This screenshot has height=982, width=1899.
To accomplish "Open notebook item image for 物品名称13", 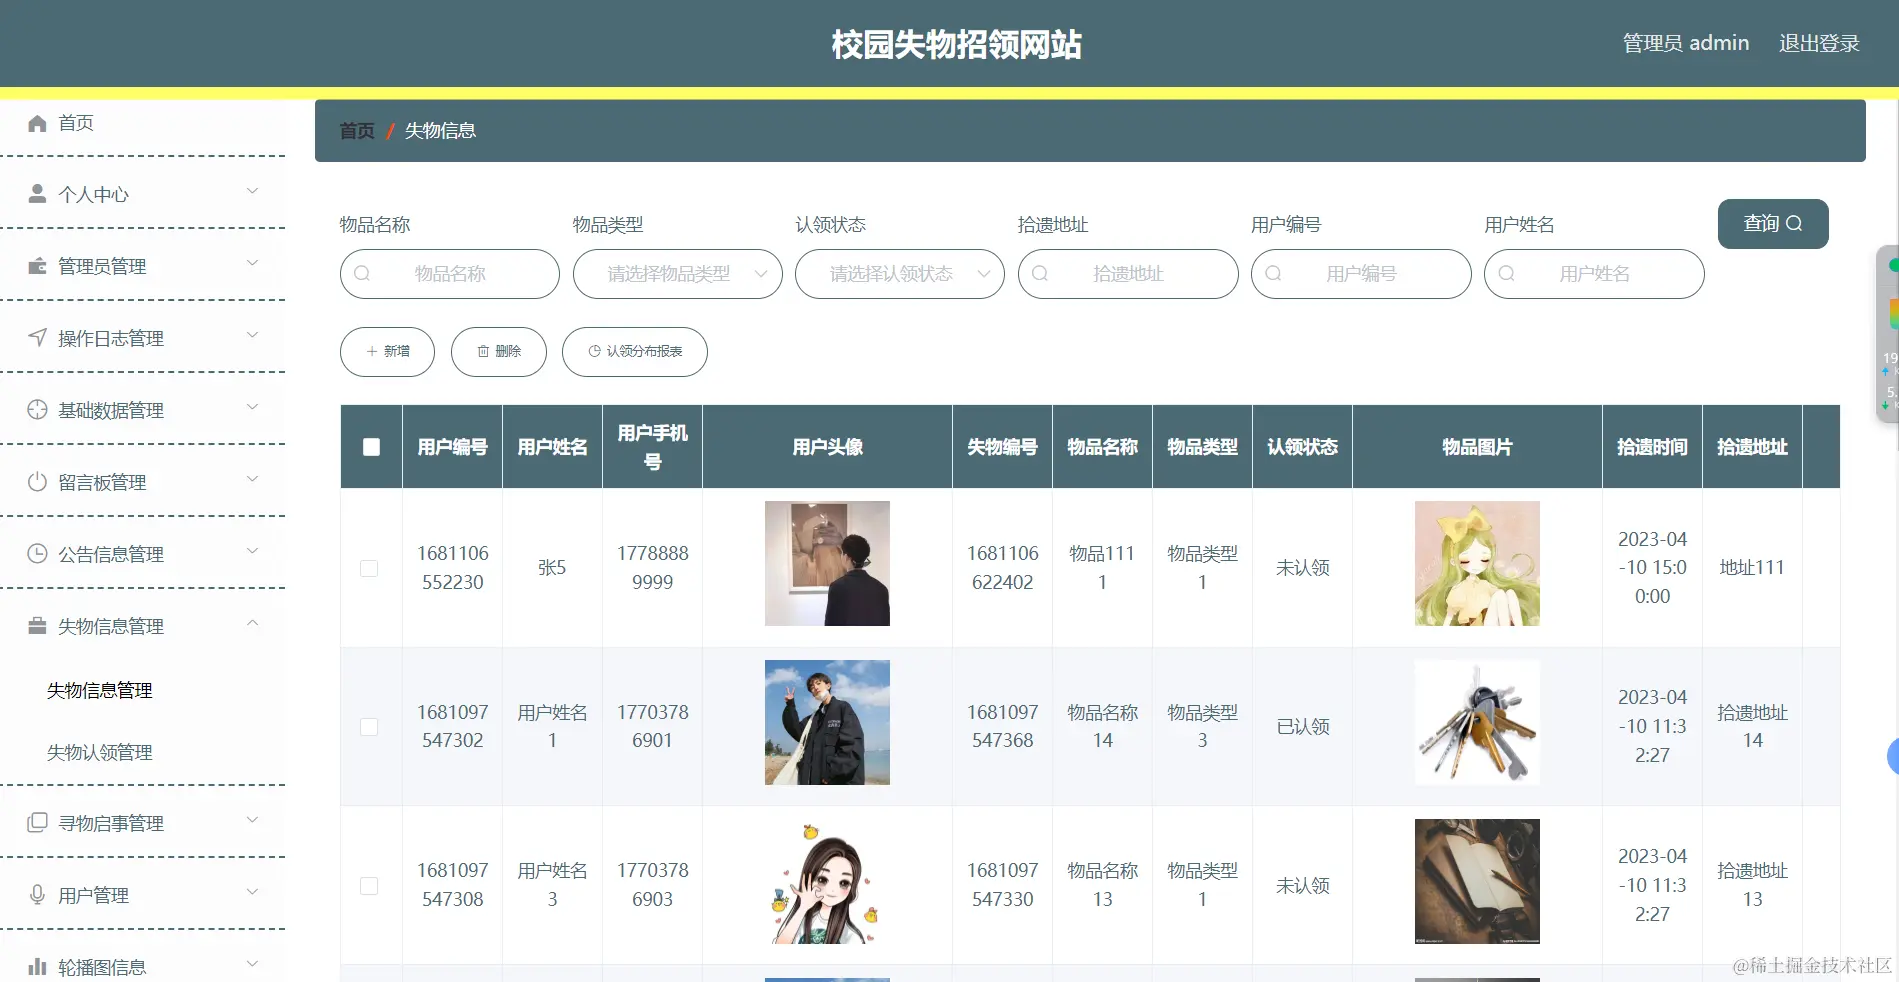I will click(x=1477, y=881).
